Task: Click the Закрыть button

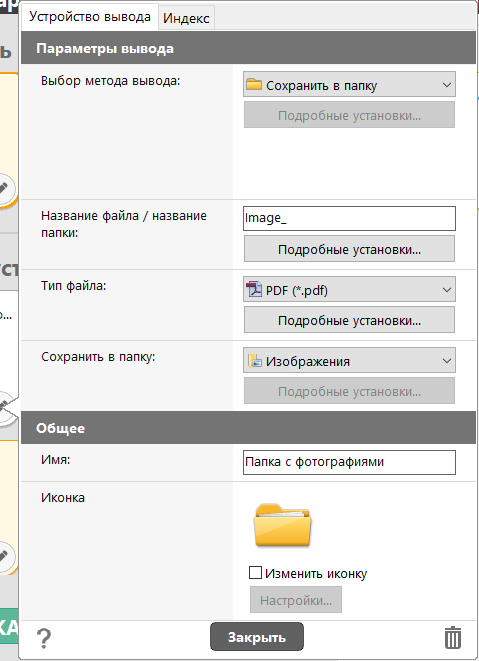Action: (x=257, y=637)
